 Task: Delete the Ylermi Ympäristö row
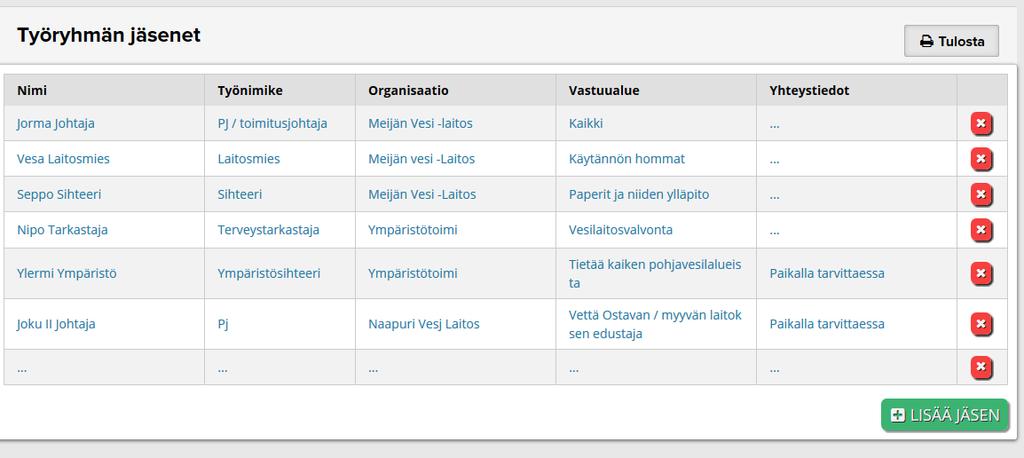981,274
